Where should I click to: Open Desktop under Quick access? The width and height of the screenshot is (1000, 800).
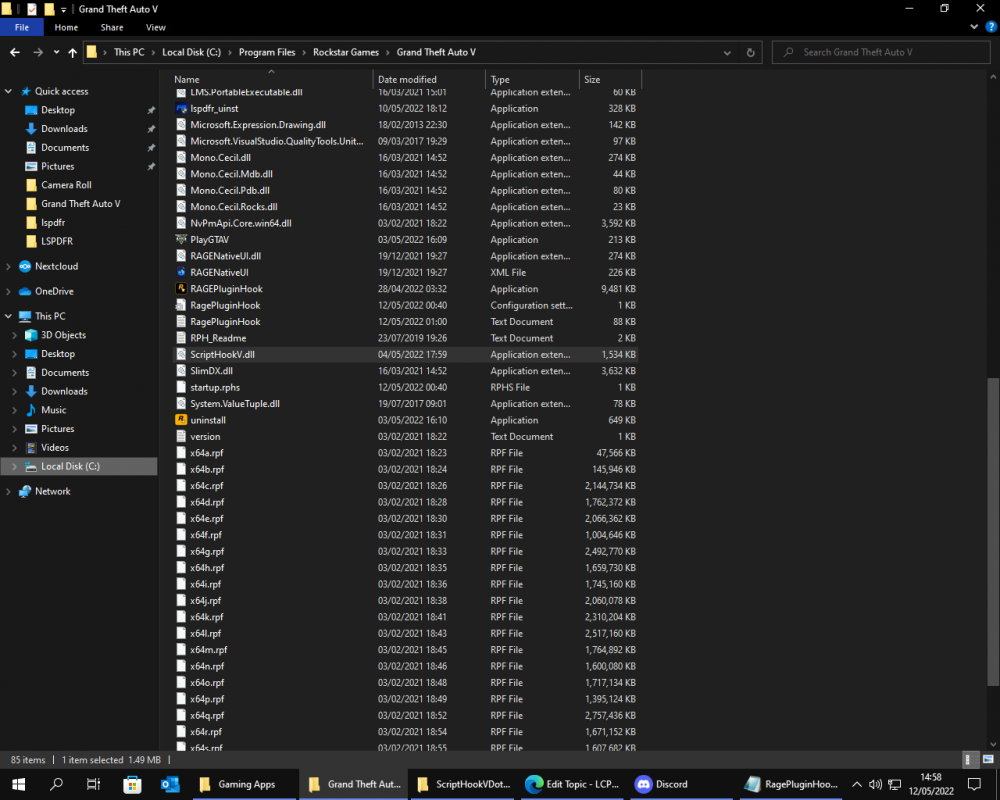pos(57,110)
